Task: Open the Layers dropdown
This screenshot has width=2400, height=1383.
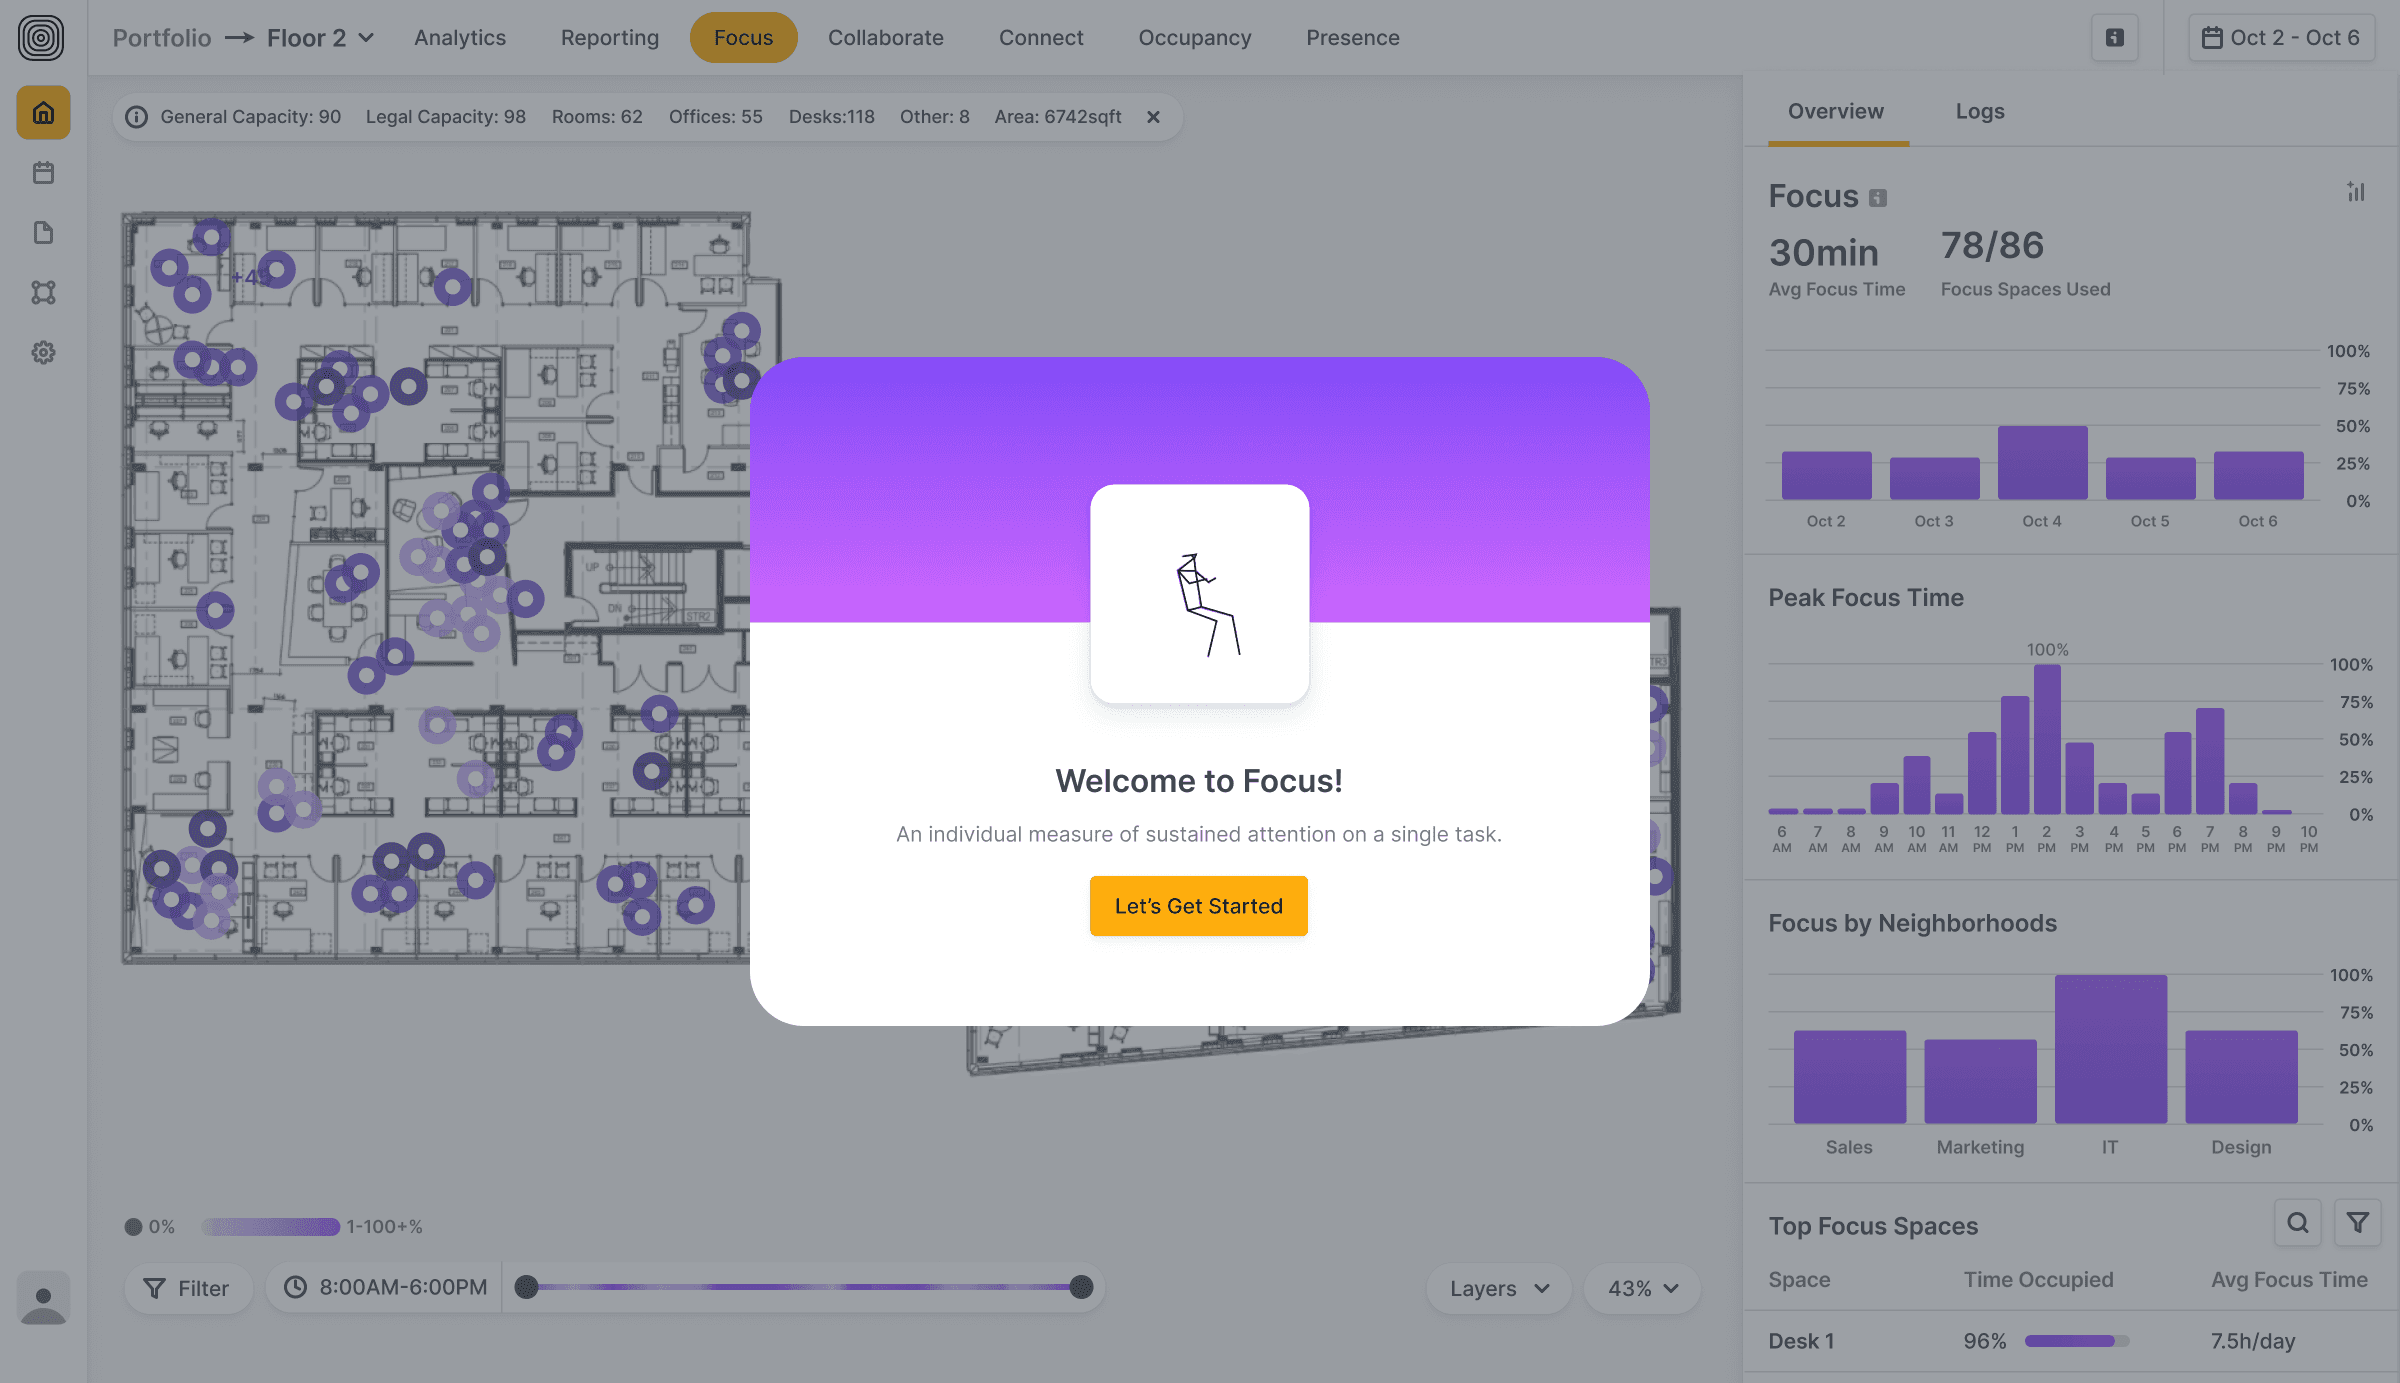Action: [1499, 1289]
